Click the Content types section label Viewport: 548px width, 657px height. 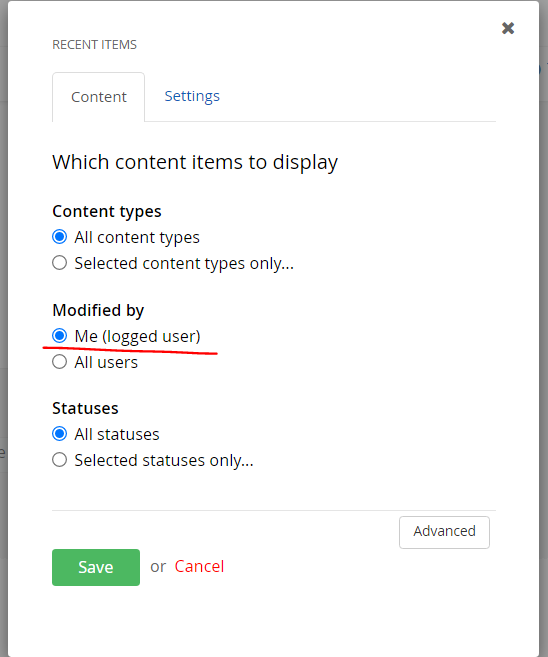tap(107, 212)
